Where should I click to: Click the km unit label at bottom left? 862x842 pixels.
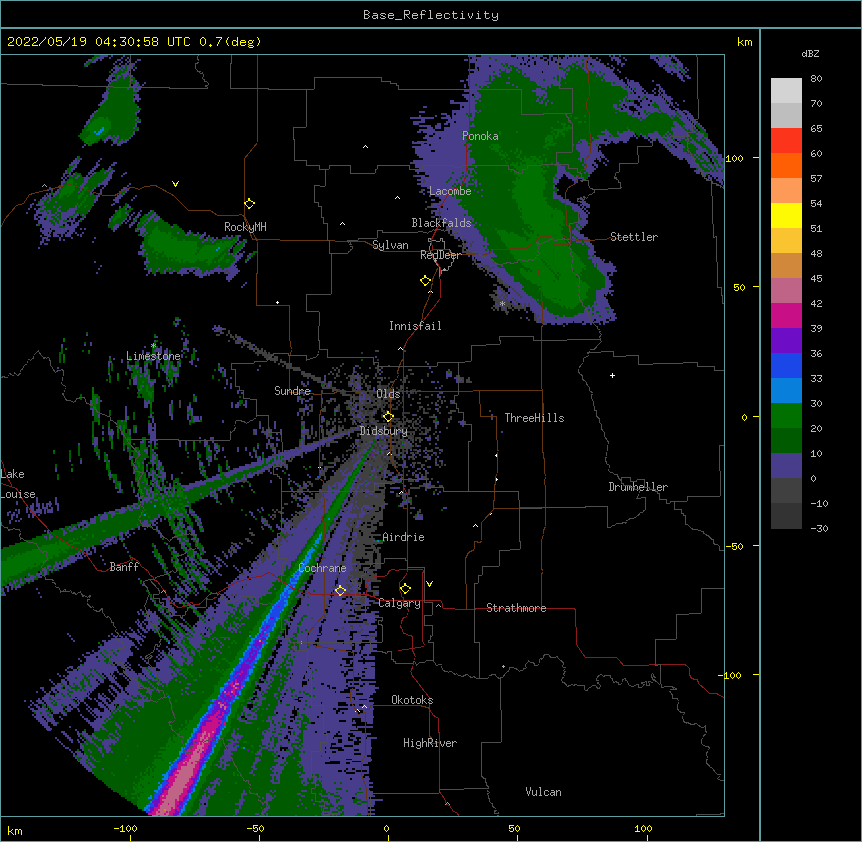(x=15, y=830)
